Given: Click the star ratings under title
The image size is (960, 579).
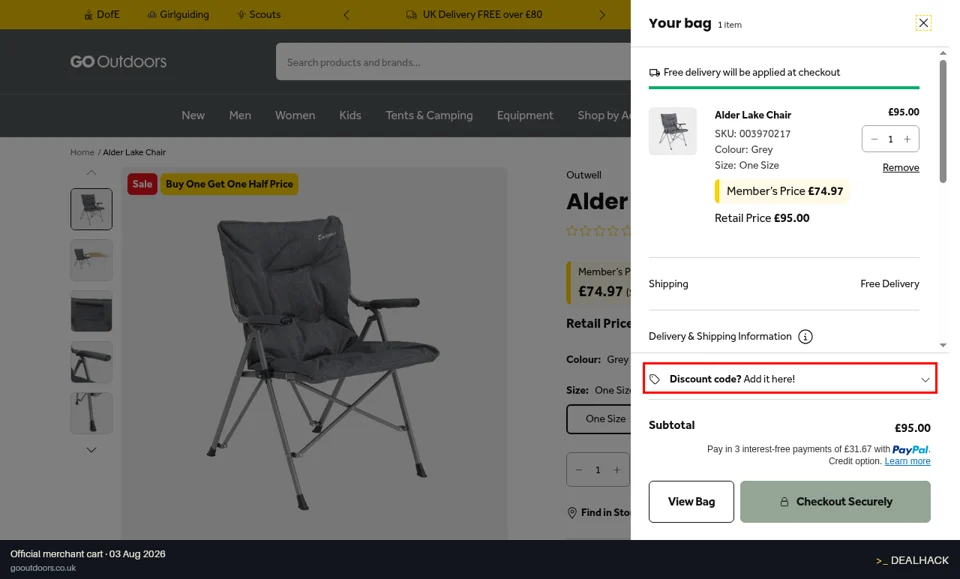Looking at the screenshot, I should (598, 231).
